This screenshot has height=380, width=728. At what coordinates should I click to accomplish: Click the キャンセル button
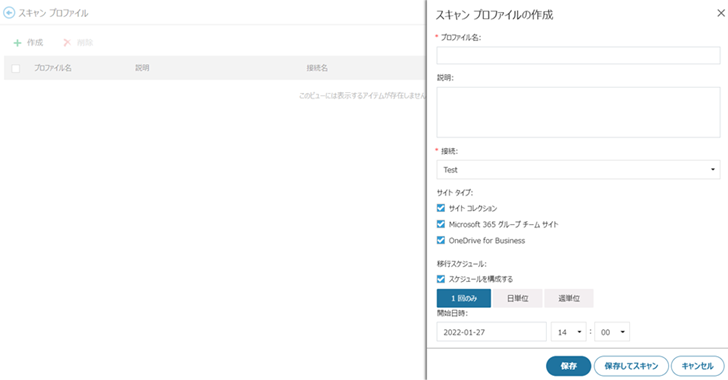tap(697, 366)
